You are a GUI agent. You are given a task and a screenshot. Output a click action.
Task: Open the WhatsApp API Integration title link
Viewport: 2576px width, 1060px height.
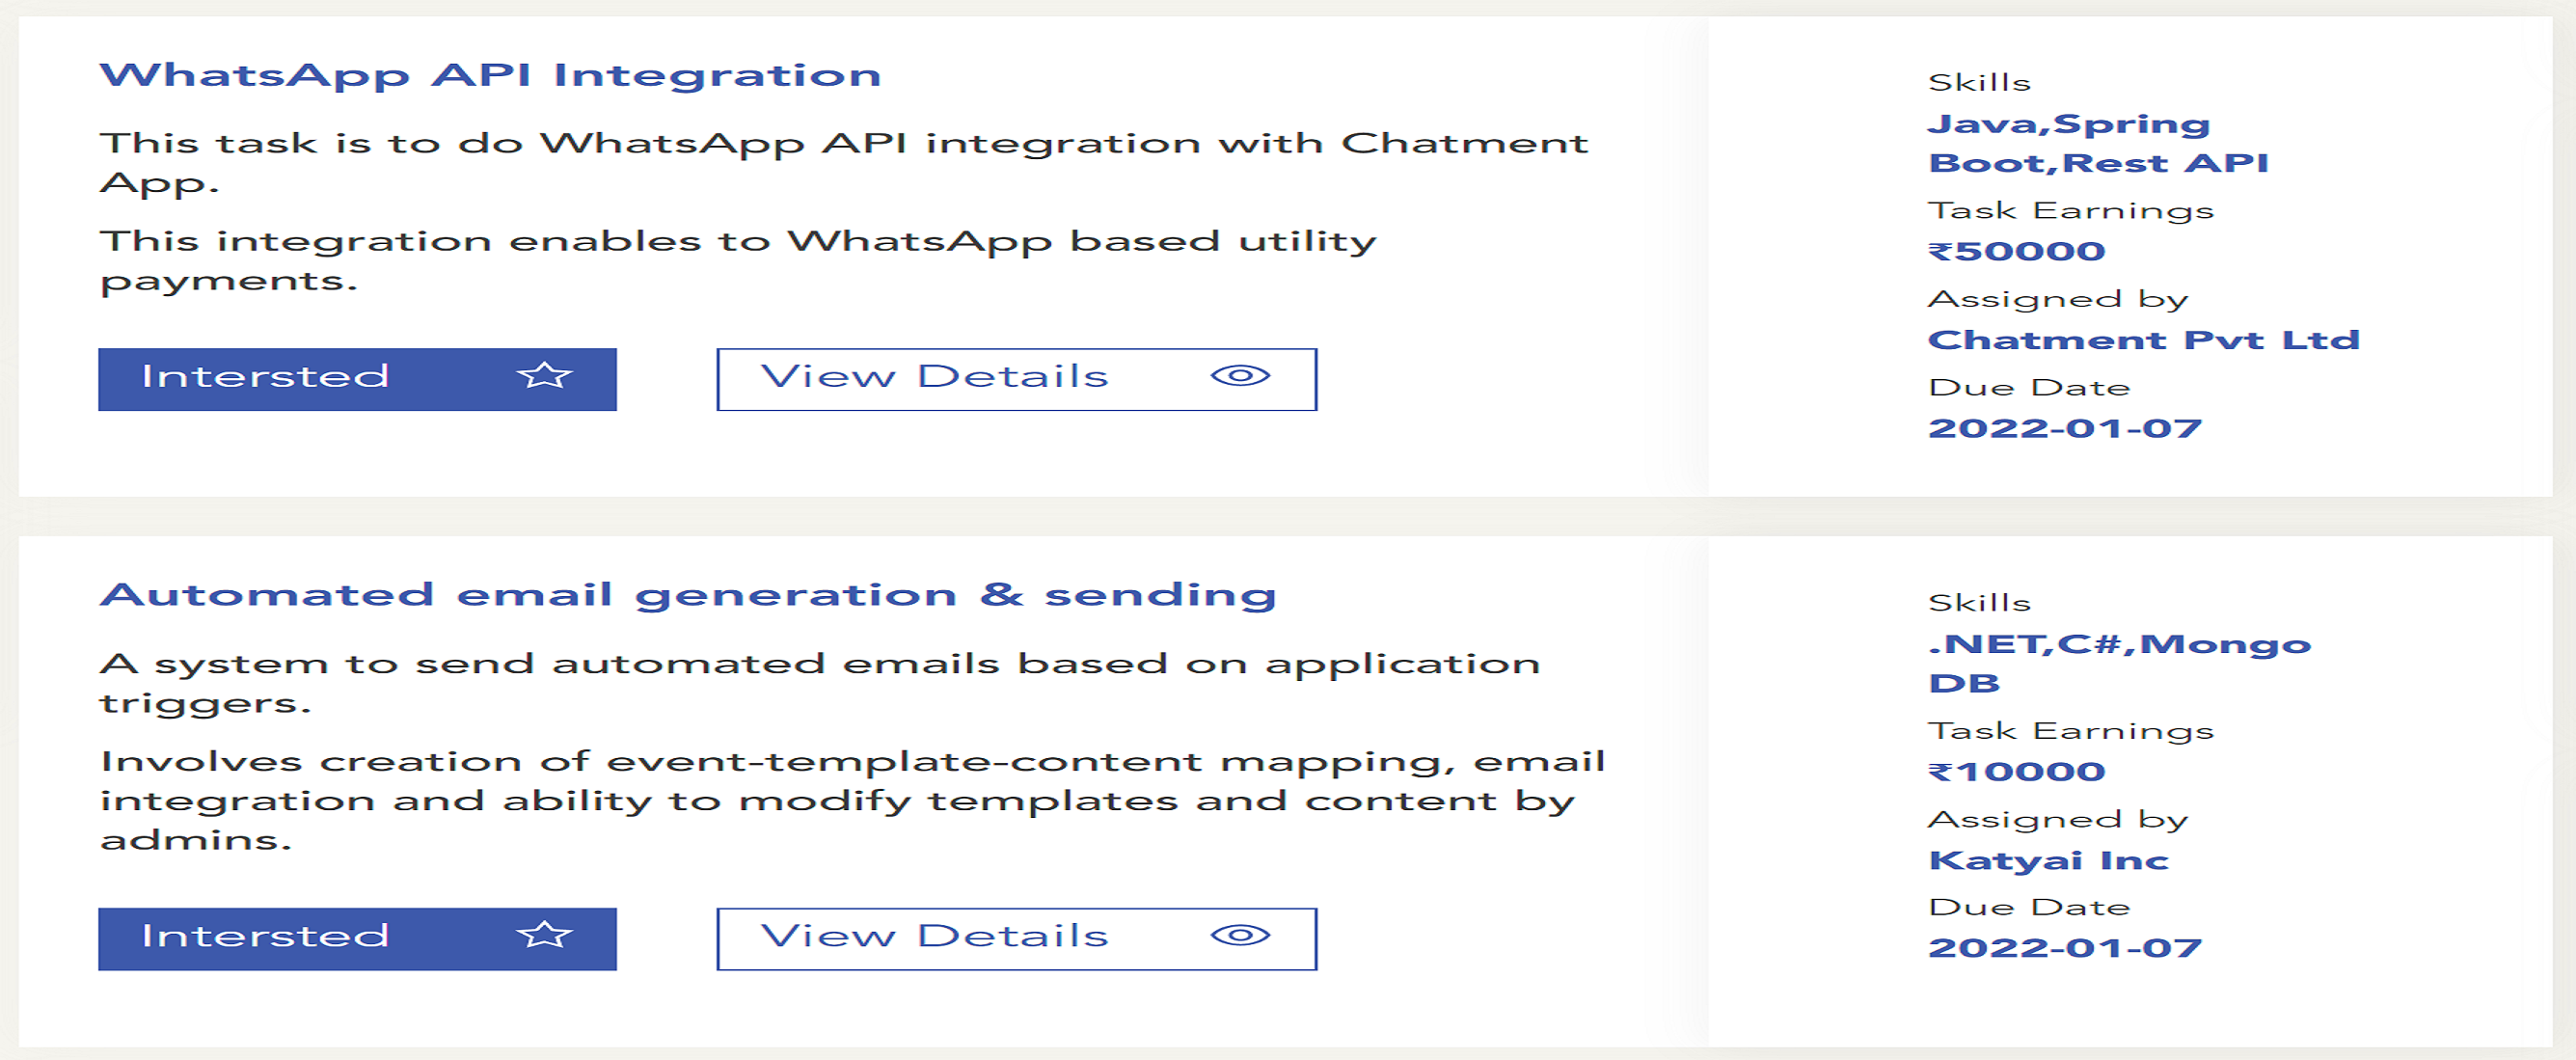490,76
